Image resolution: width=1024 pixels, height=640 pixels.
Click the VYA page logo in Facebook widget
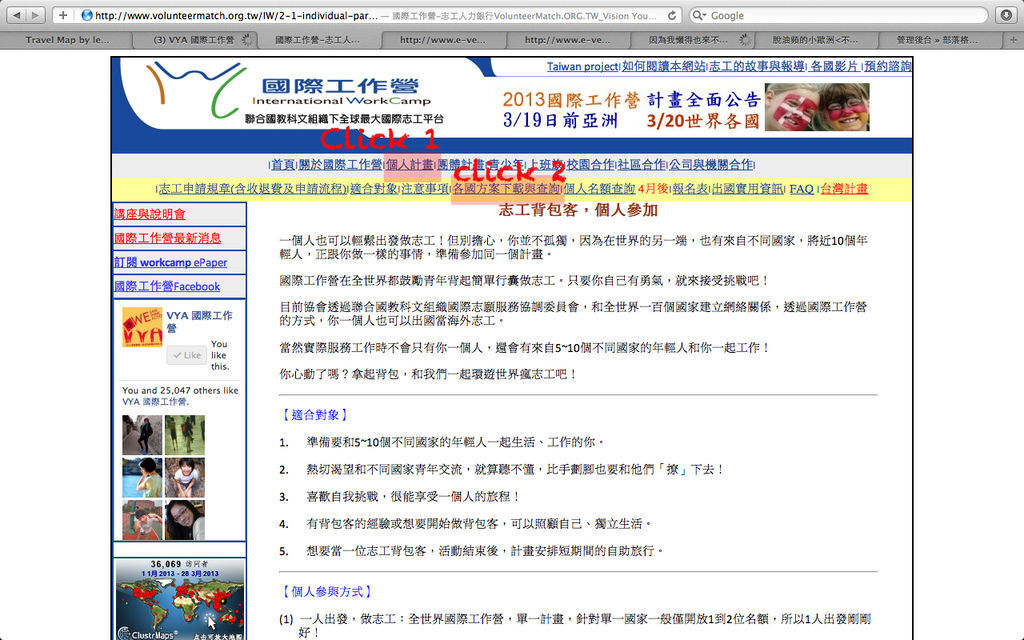point(142,327)
